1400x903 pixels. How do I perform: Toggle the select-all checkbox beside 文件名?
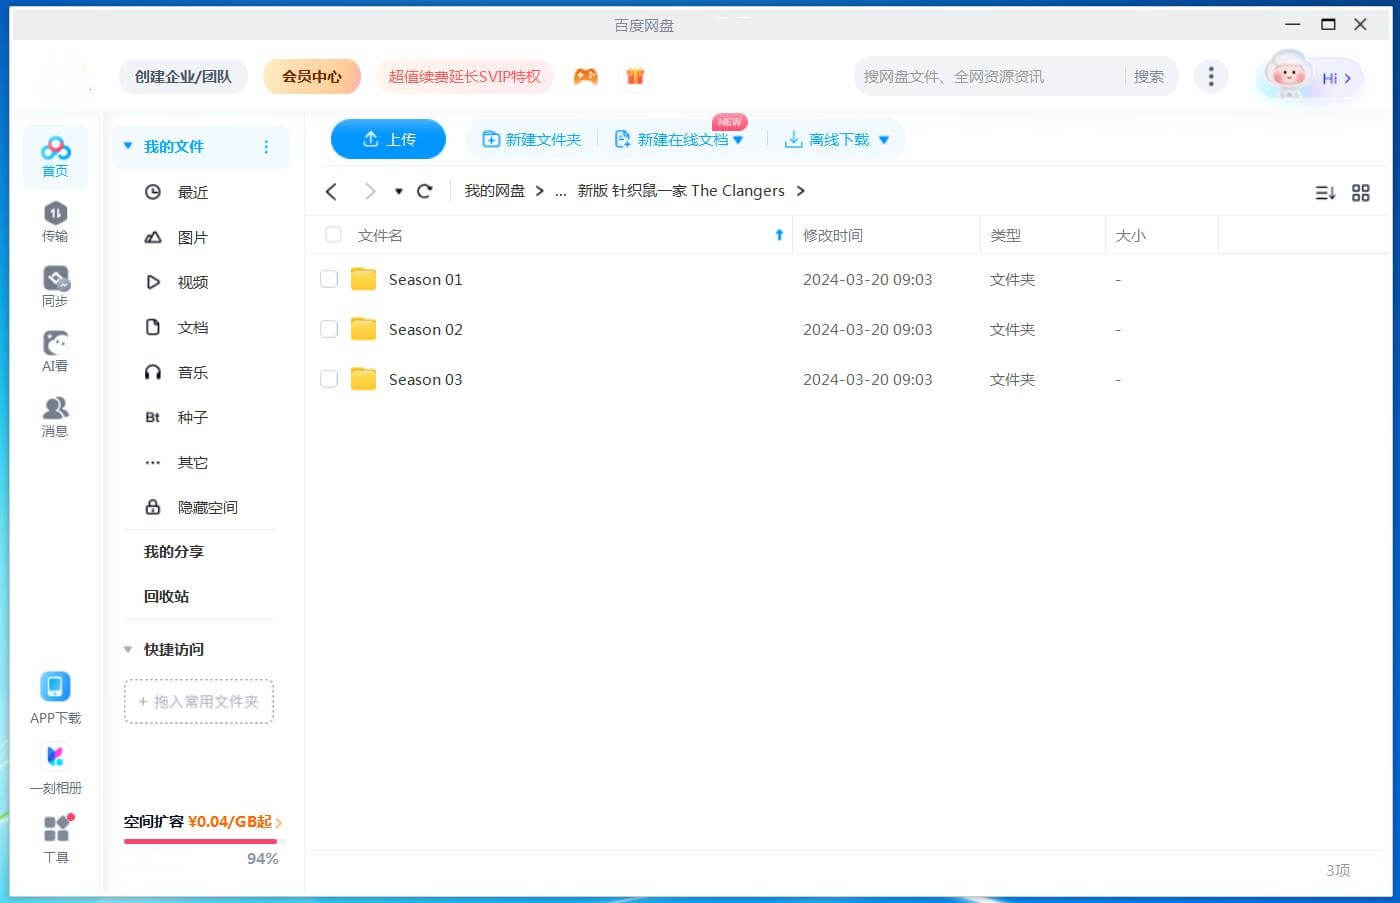coord(334,235)
